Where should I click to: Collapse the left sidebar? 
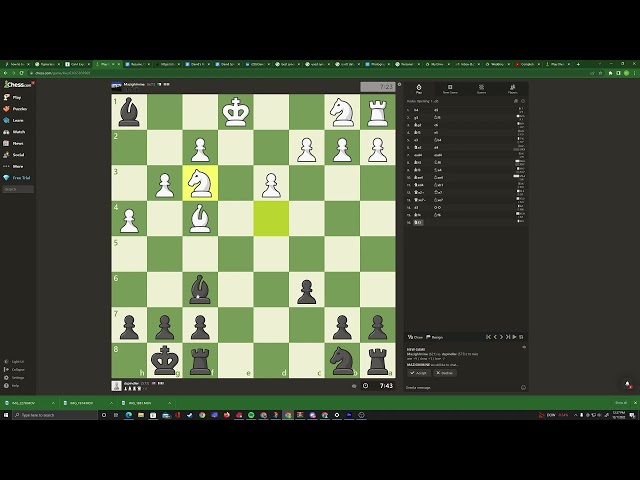point(14,369)
